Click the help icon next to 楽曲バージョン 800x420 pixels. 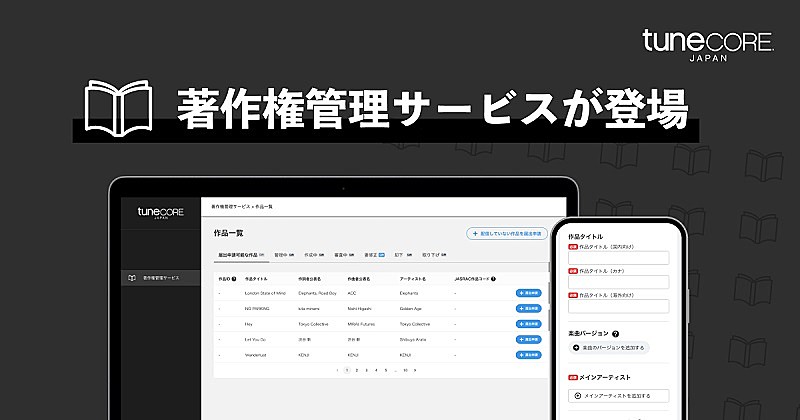click(615, 333)
